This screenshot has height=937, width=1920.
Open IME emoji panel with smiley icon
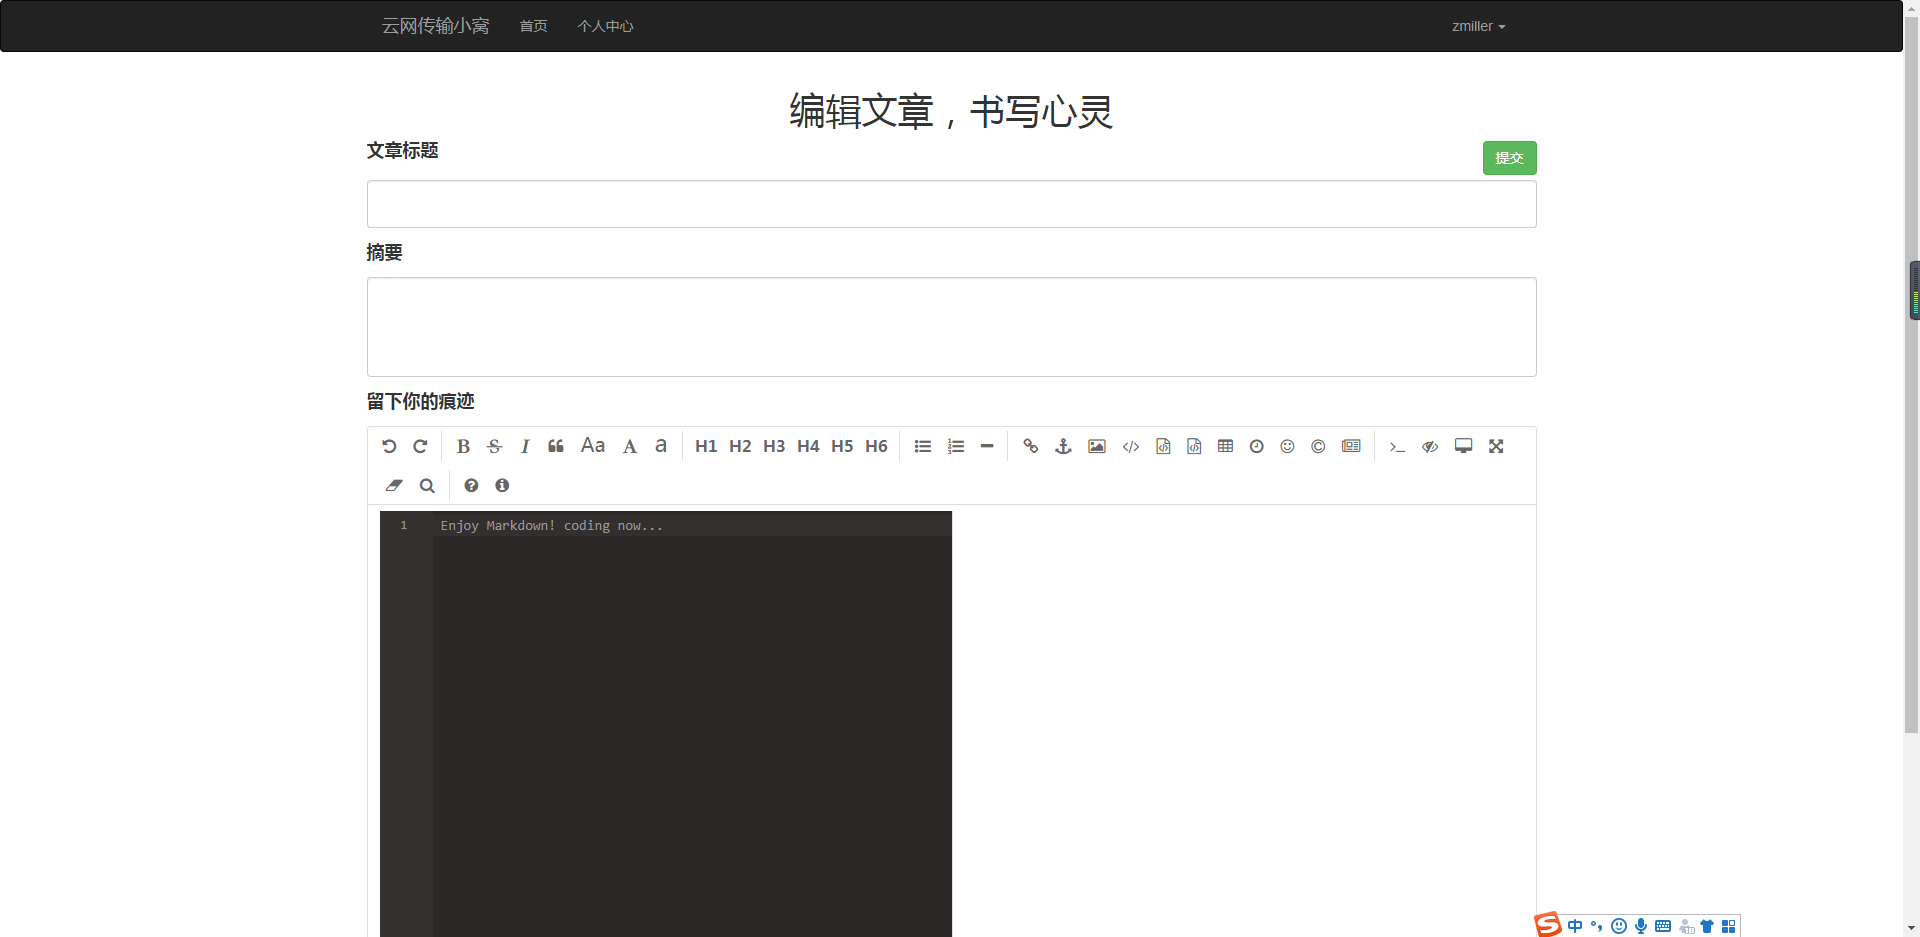[x=1619, y=926]
